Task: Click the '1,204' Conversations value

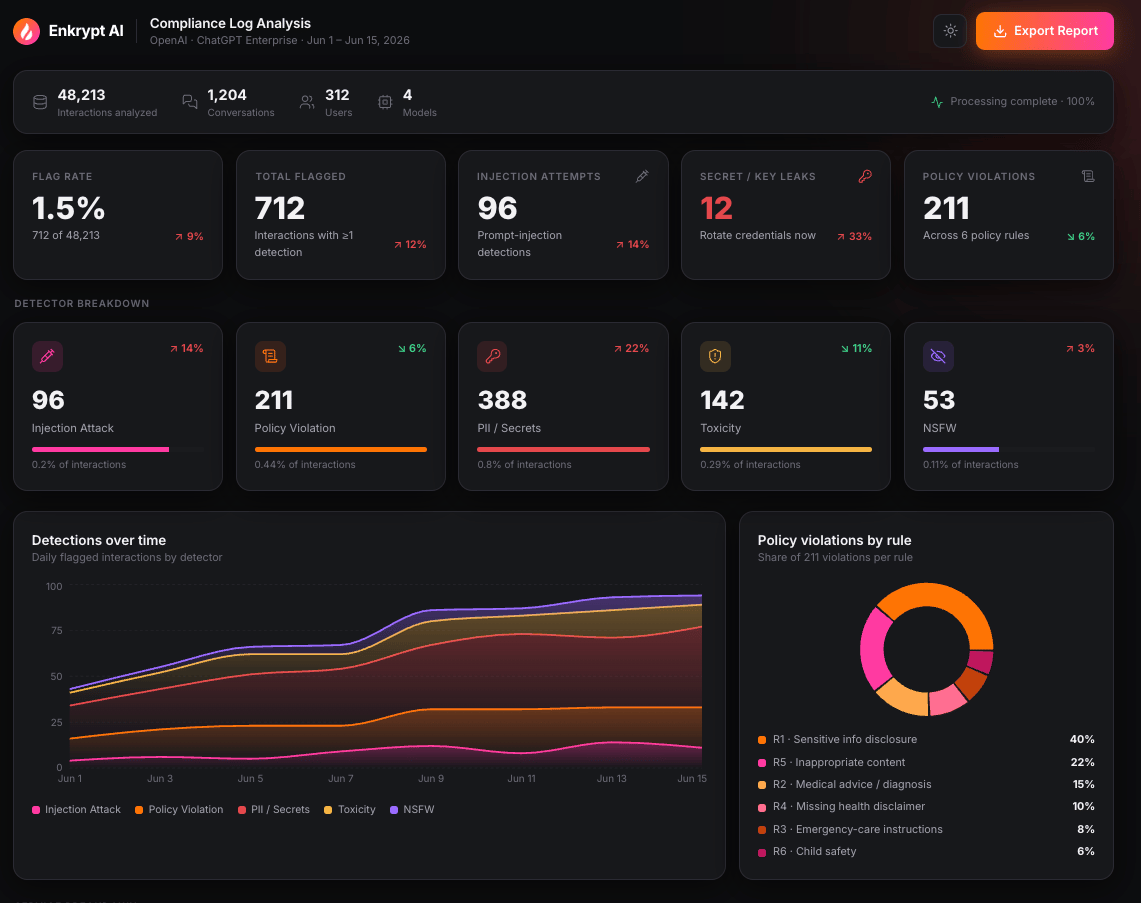Action: 227,95
